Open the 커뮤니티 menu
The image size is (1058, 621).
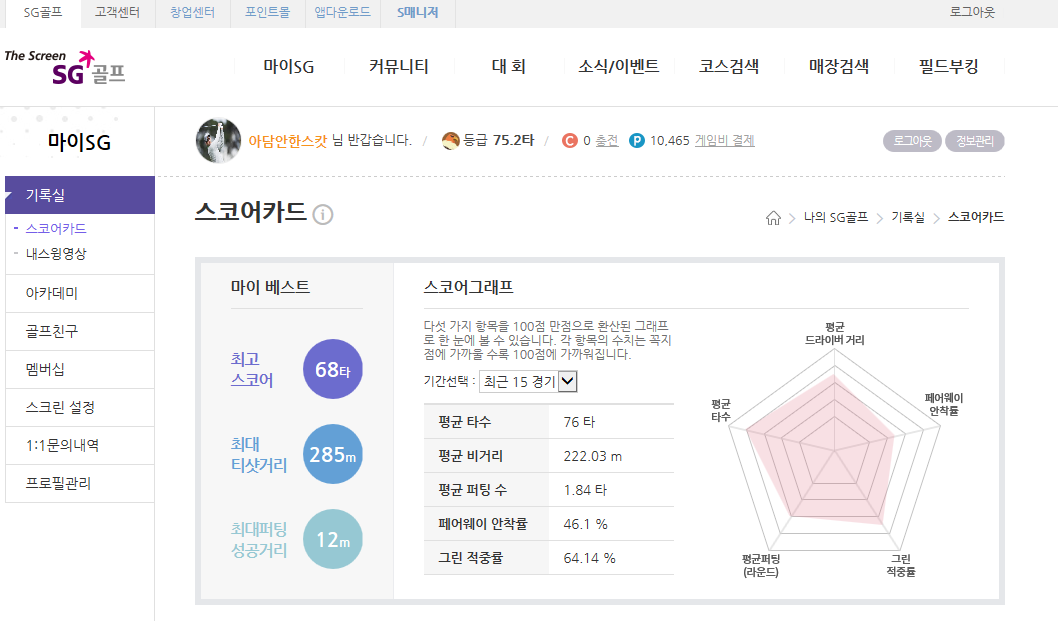(398, 67)
